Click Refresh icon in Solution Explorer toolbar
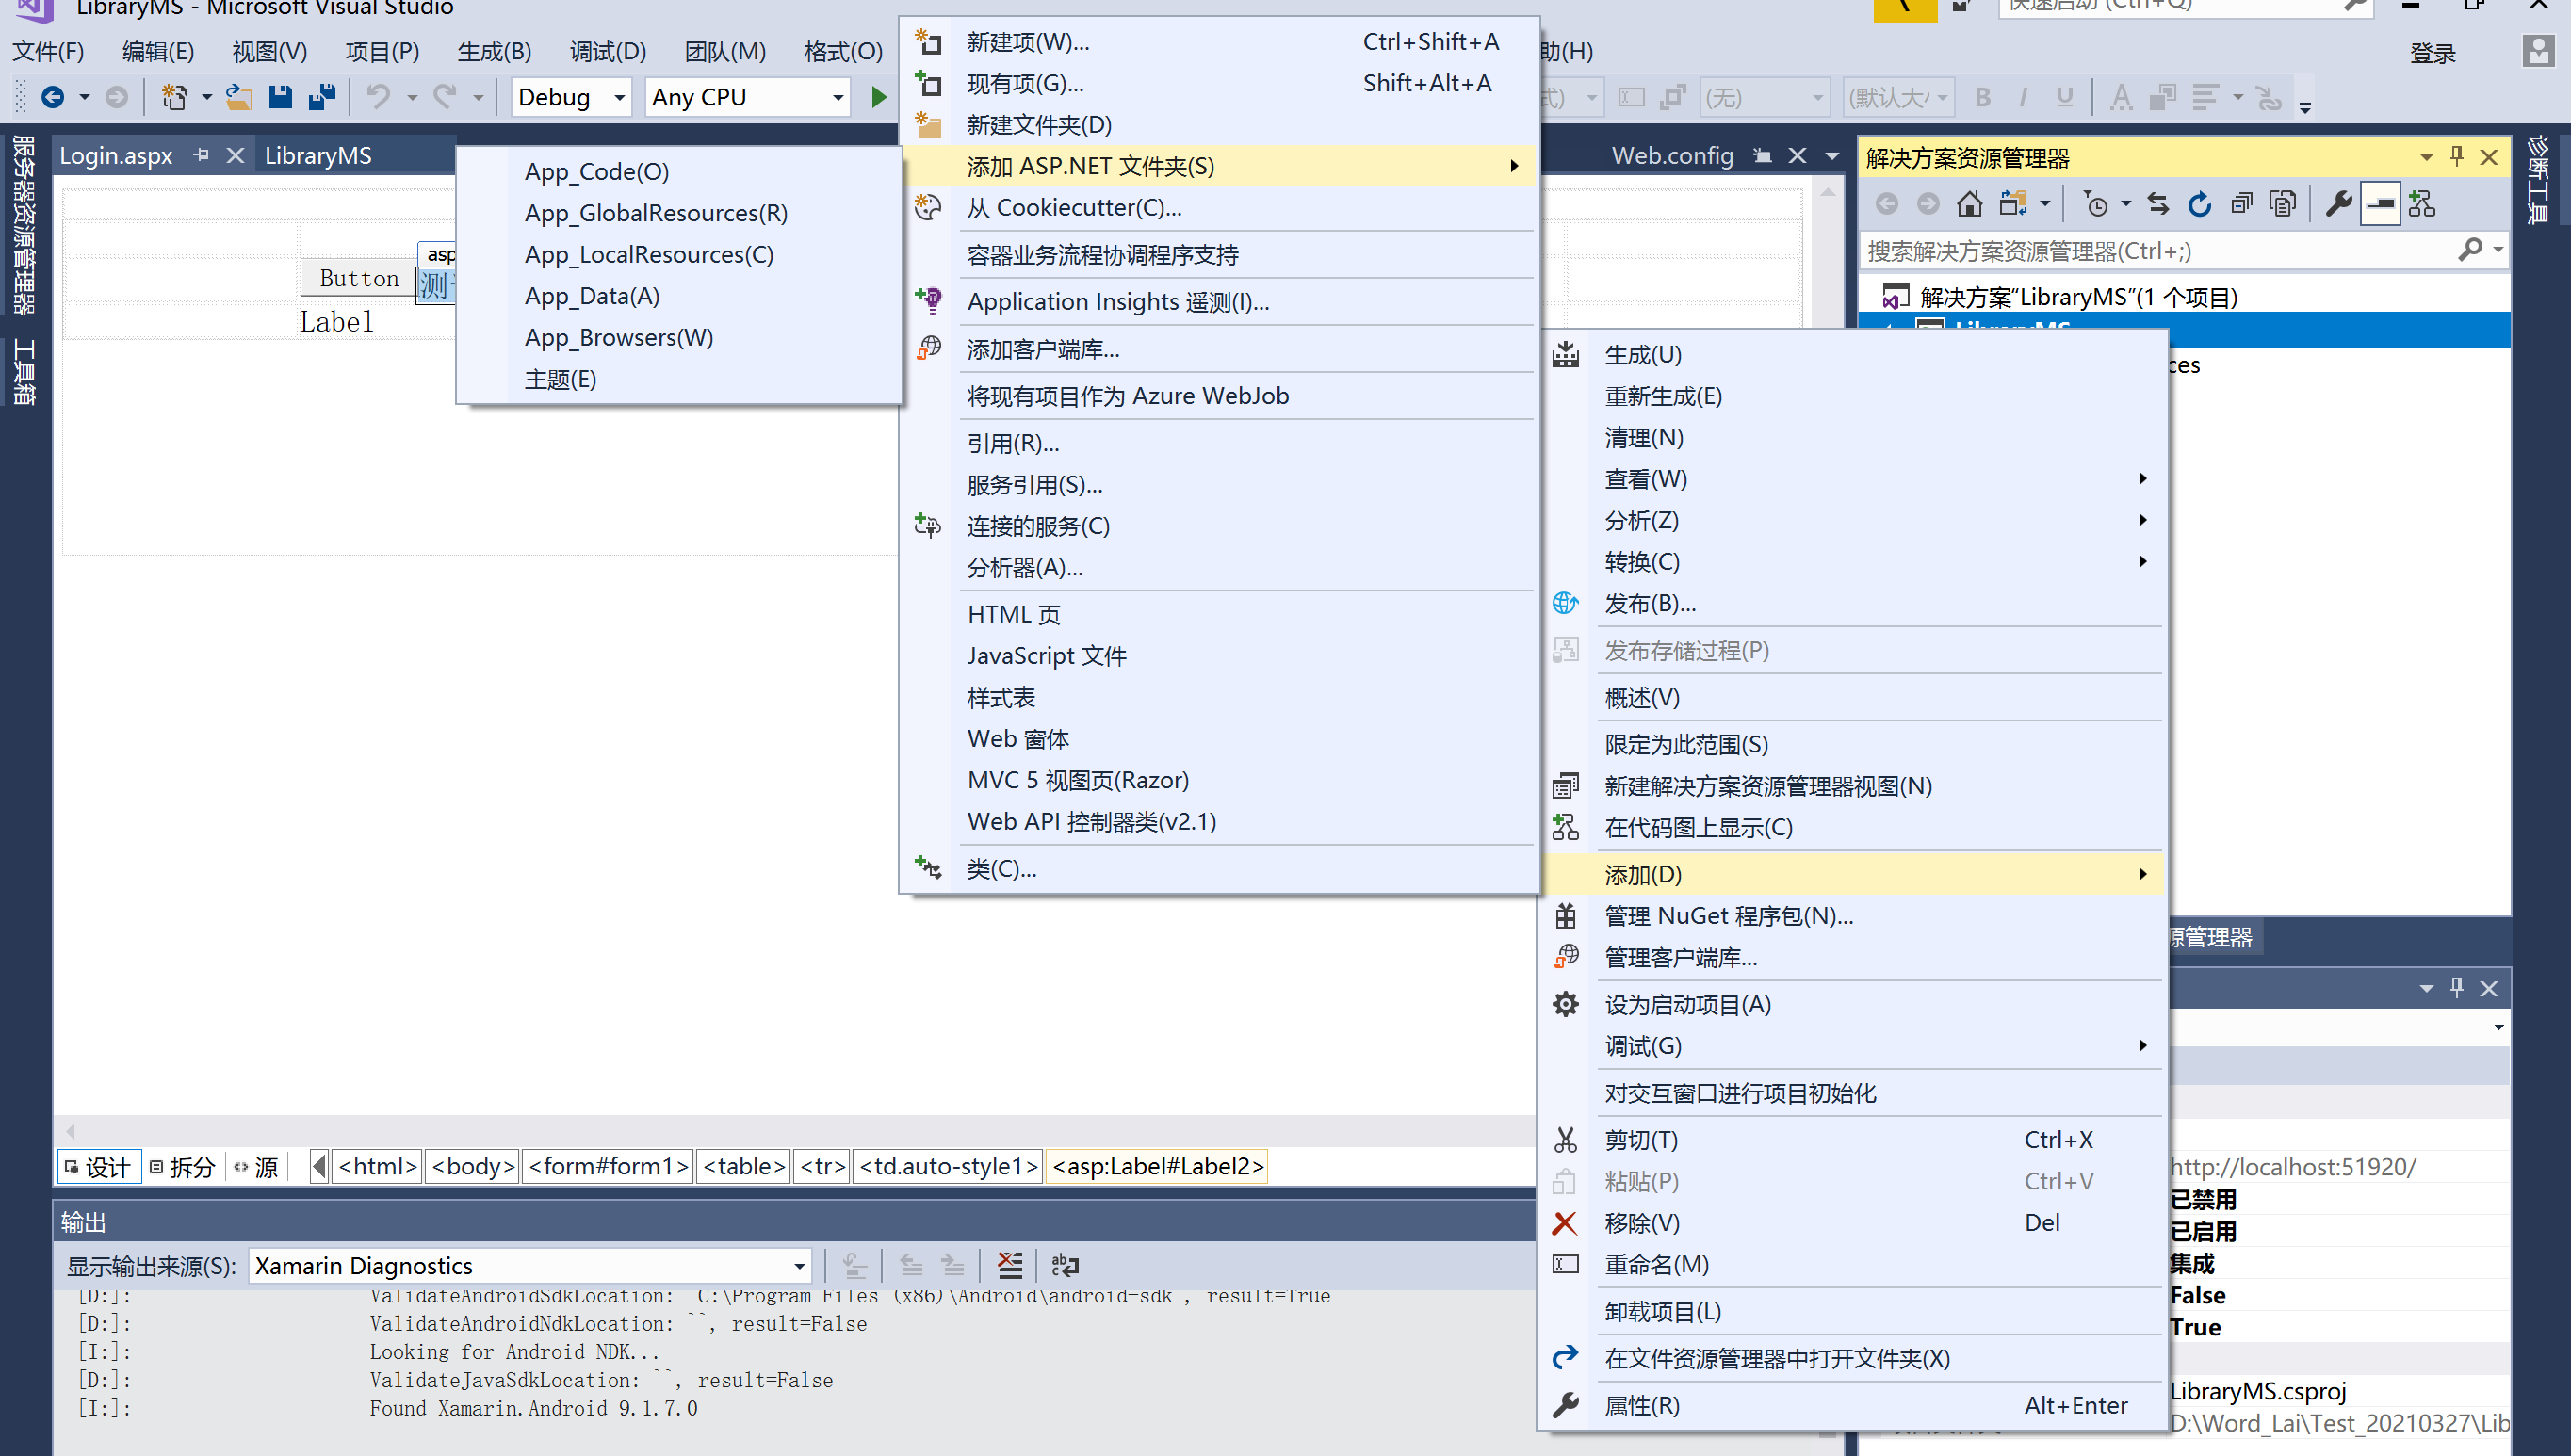Screen dimensions: 2571x1456 [2199, 204]
